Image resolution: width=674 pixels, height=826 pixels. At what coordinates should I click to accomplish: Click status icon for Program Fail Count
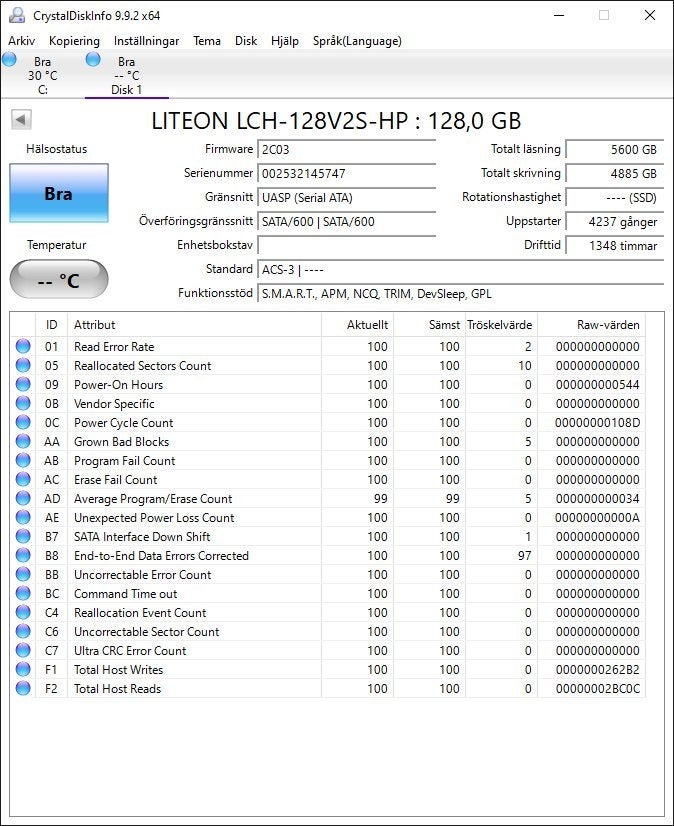coord(23,460)
